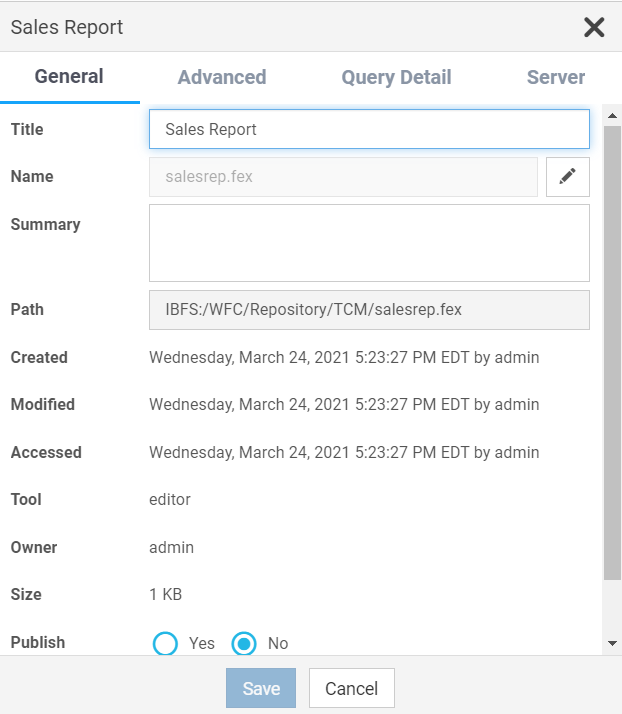Select No for the Publish option

244,643
